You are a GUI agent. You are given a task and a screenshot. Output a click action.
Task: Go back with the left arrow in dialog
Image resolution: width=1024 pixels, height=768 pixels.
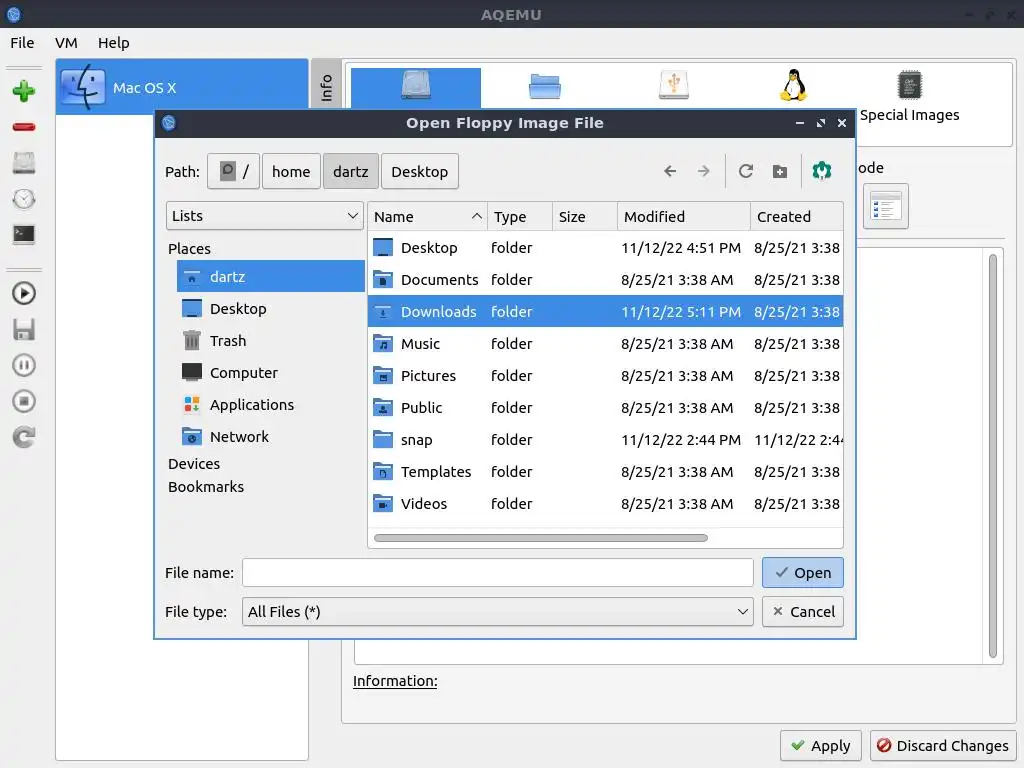(670, 171)
